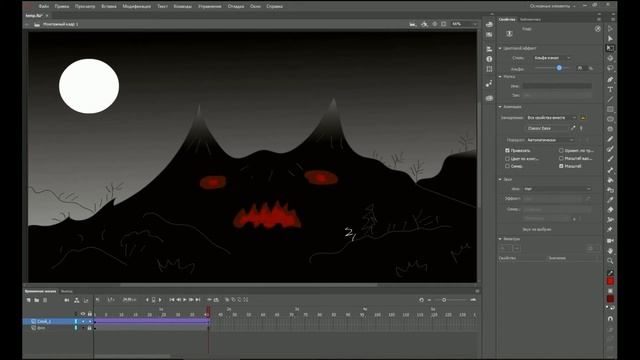Go to the last frame
Image resolution: width=640 pixels, height=360 pixels.
coord(198,300)
